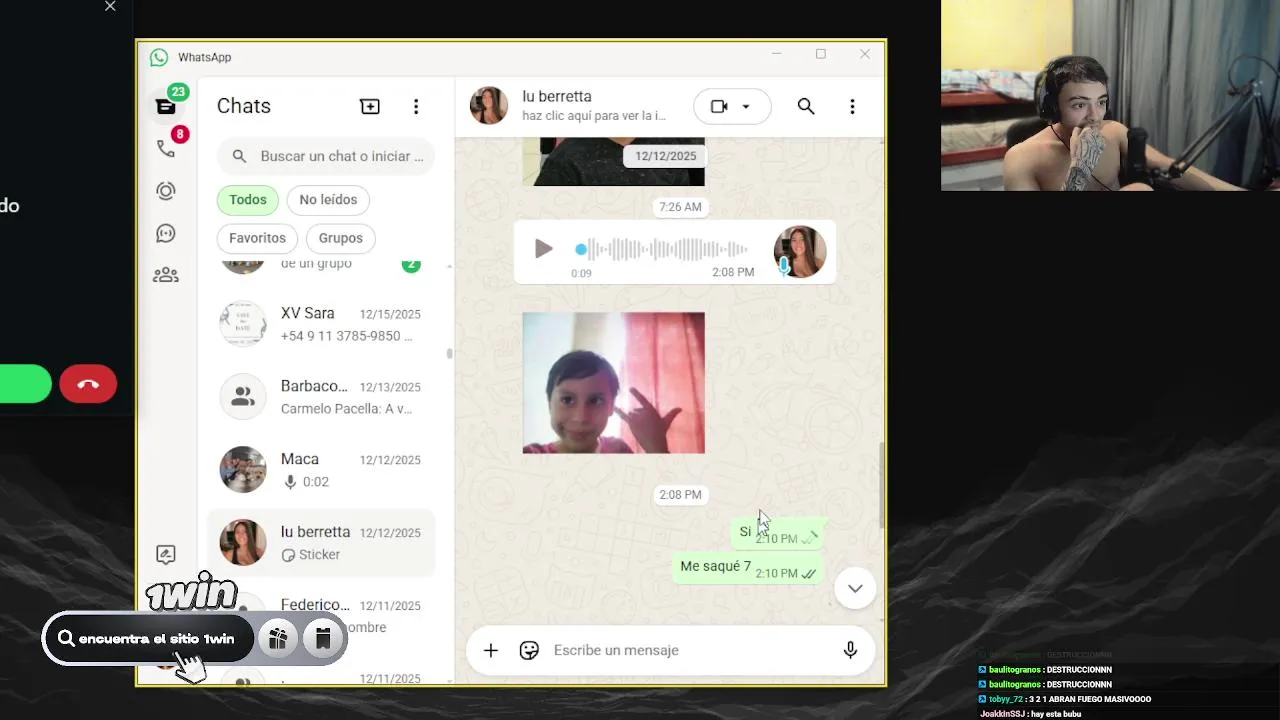The height and width of the screenshot is (720, 1280).
Task: Open the Maca chat
Action: point(321,470)
